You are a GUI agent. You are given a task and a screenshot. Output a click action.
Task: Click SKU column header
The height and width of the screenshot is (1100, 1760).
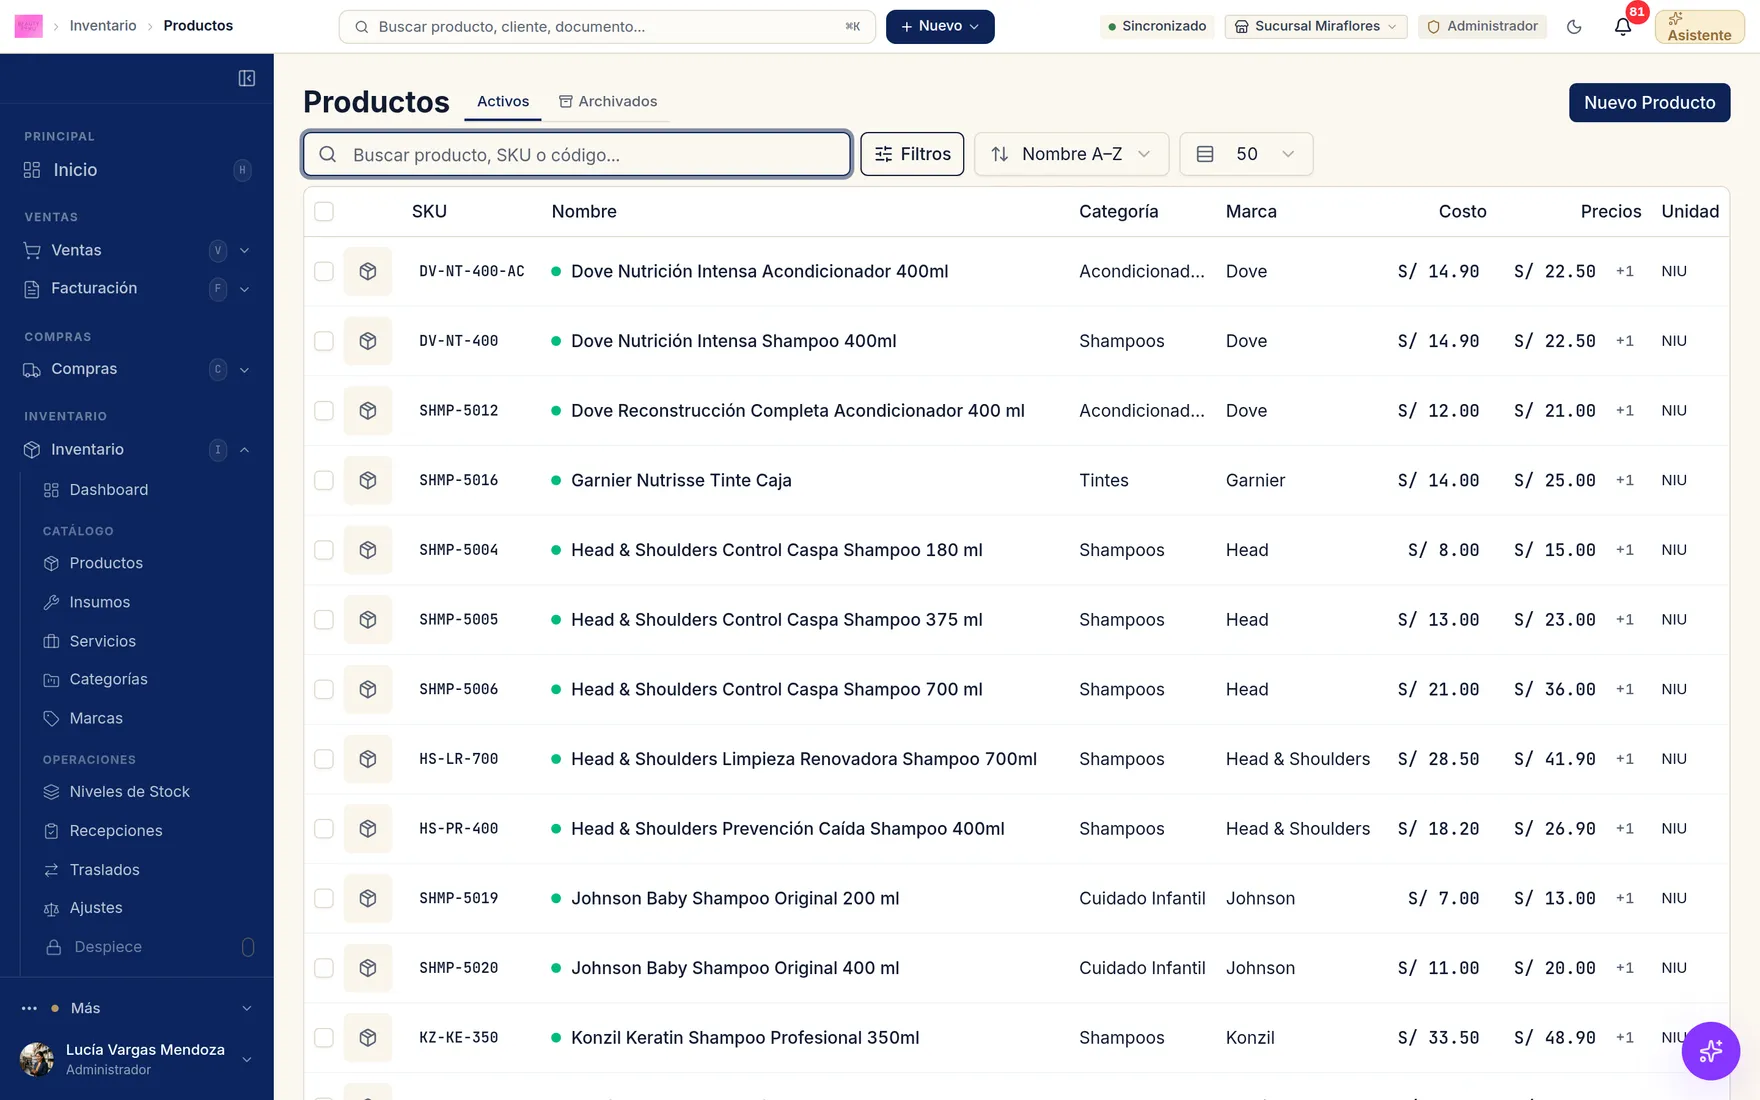(x=429, y=212)
